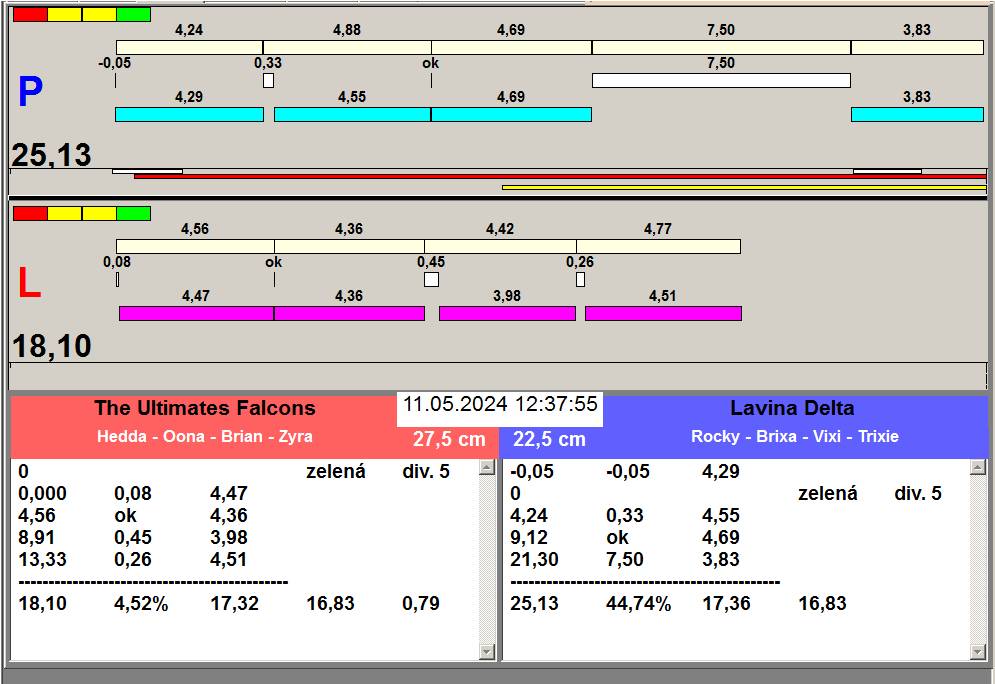Click the 0,79 value in Falcons results
This screenshot has height=684, width=995.
pos(421,603)
